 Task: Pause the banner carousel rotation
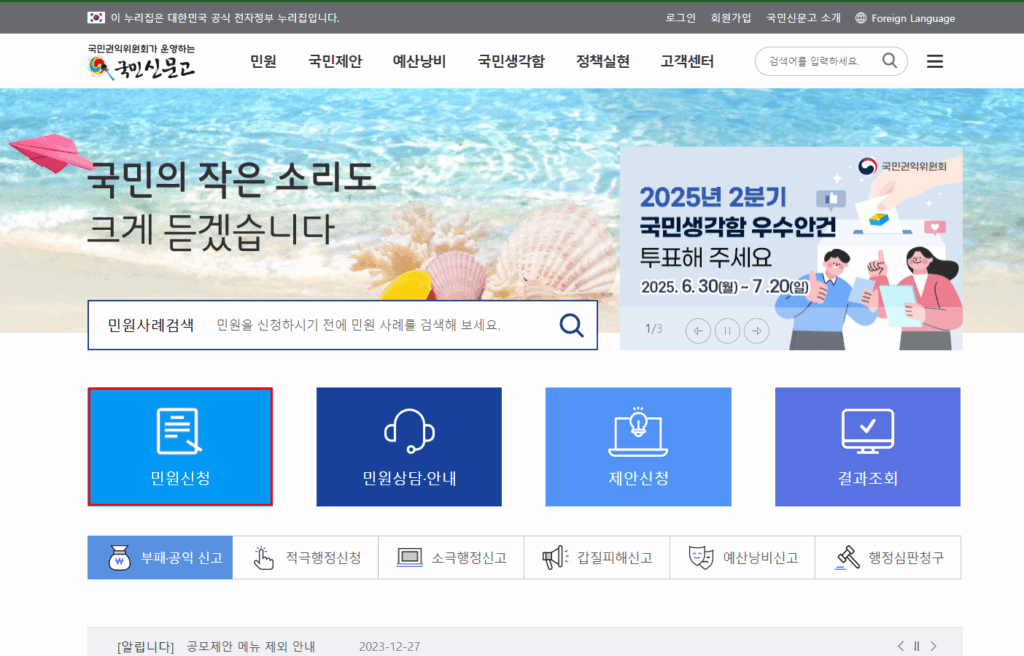coord(727,331)
